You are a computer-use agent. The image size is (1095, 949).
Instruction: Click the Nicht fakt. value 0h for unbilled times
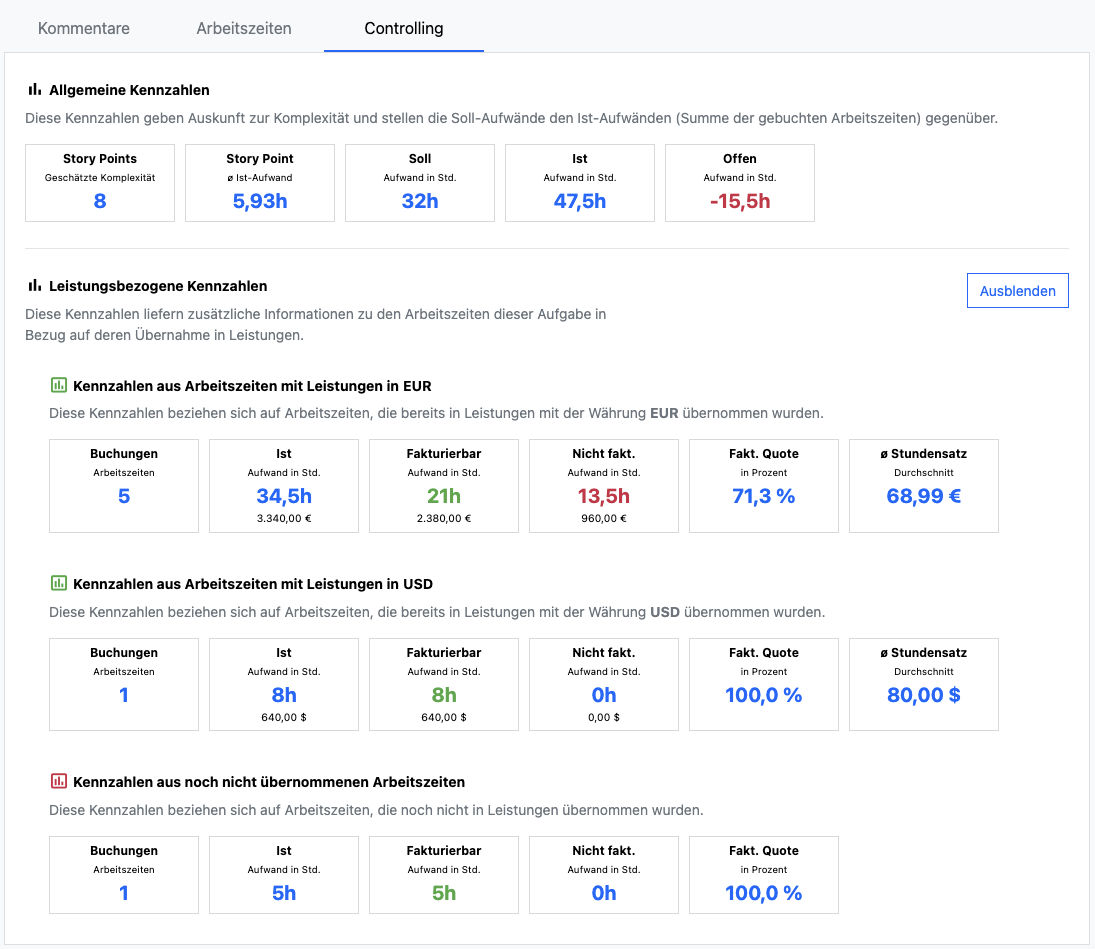click(603, 893)
